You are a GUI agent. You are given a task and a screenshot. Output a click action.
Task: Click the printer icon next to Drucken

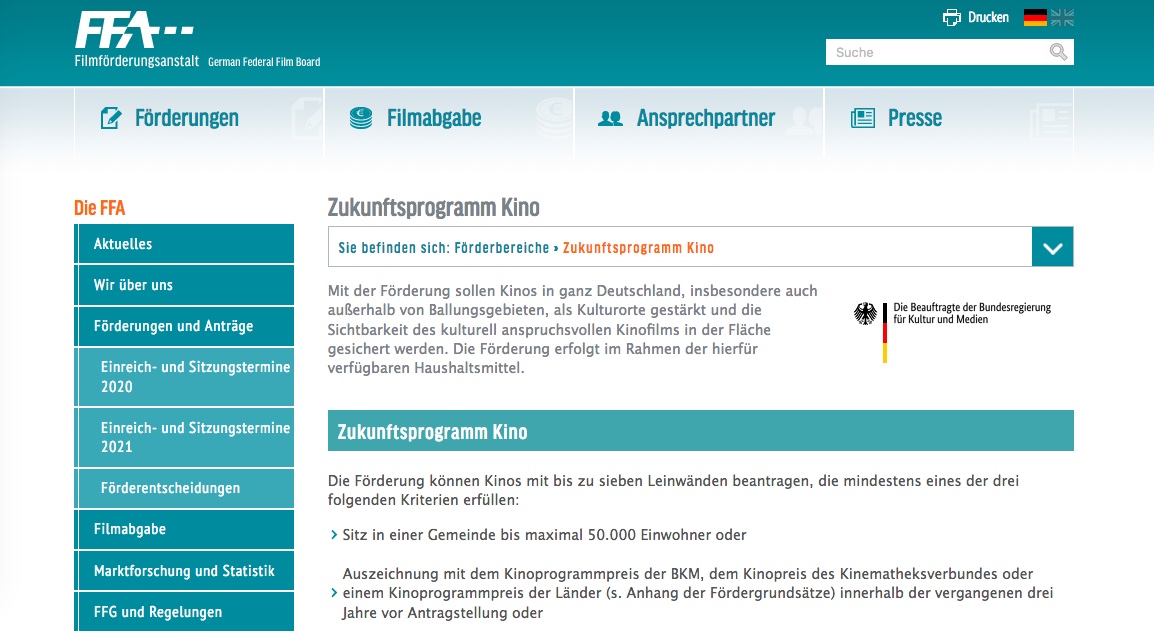[x=952, y=18]
